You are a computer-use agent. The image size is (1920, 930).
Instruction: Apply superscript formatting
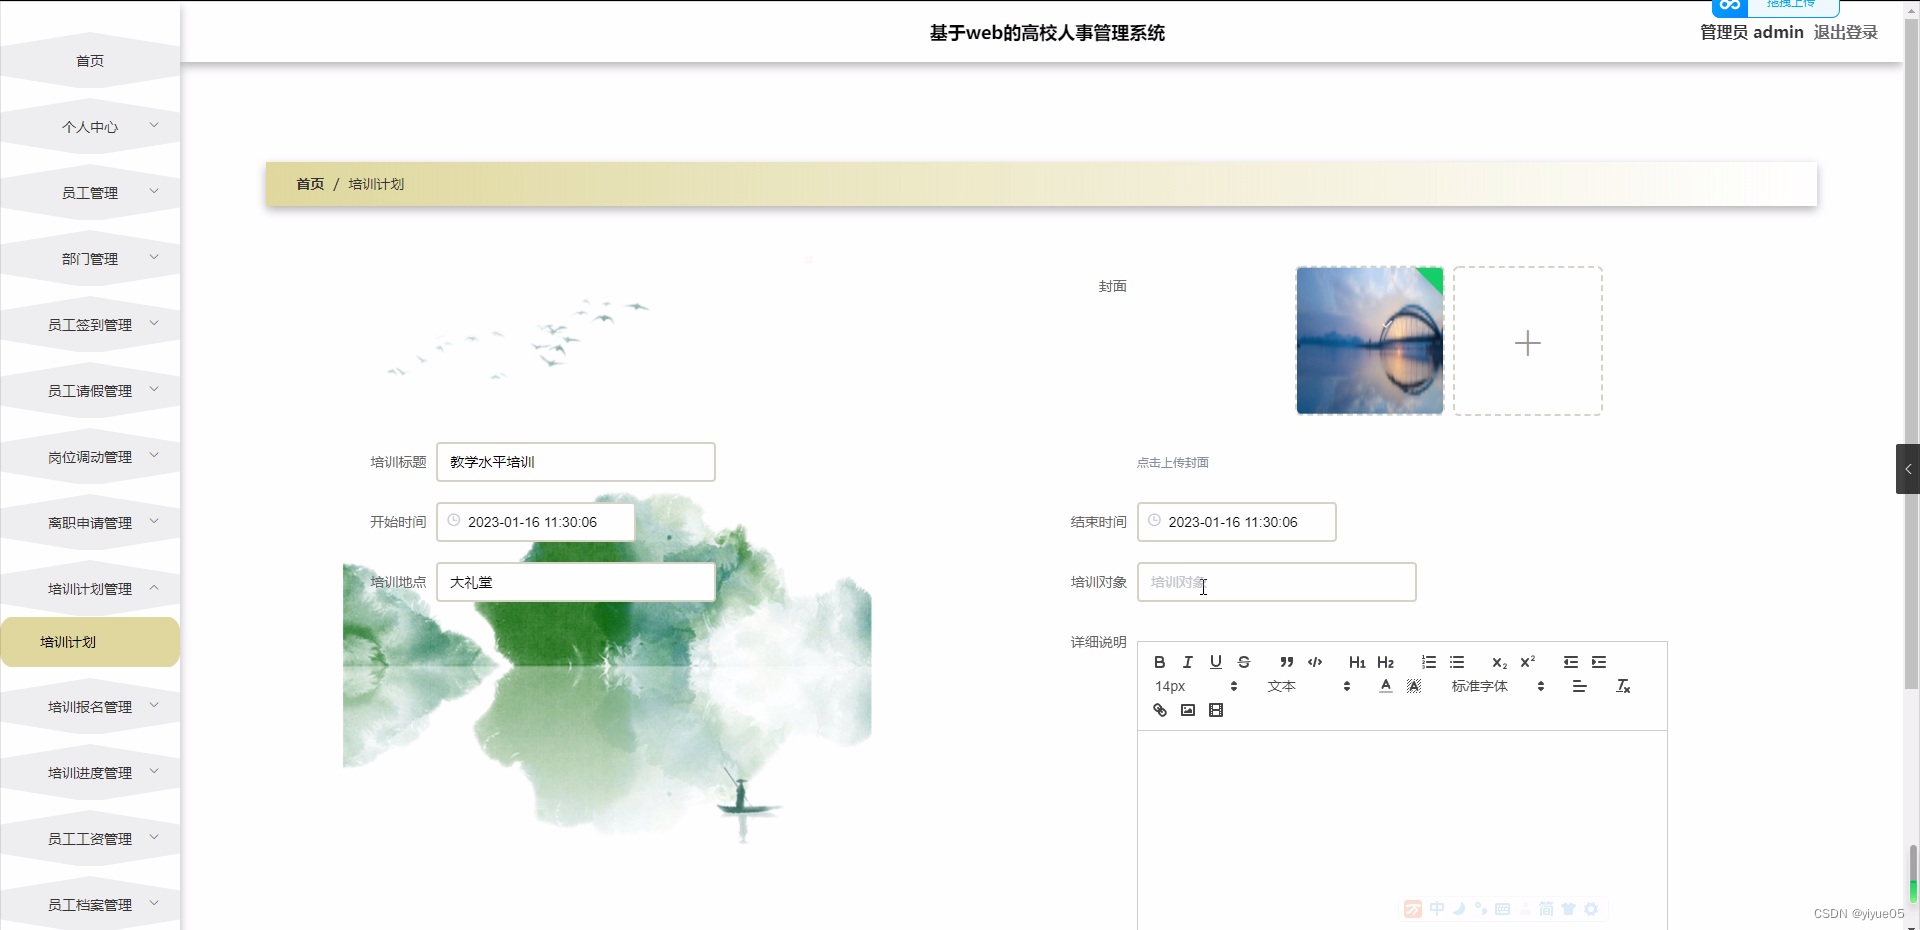coord(1527,662)
